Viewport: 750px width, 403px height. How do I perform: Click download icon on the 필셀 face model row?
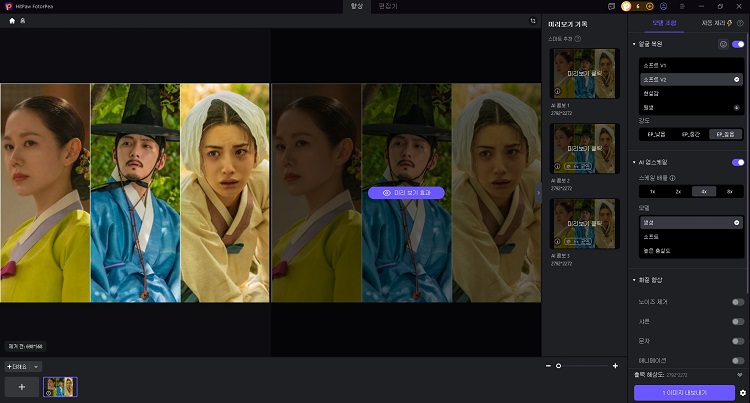(737, 108)
